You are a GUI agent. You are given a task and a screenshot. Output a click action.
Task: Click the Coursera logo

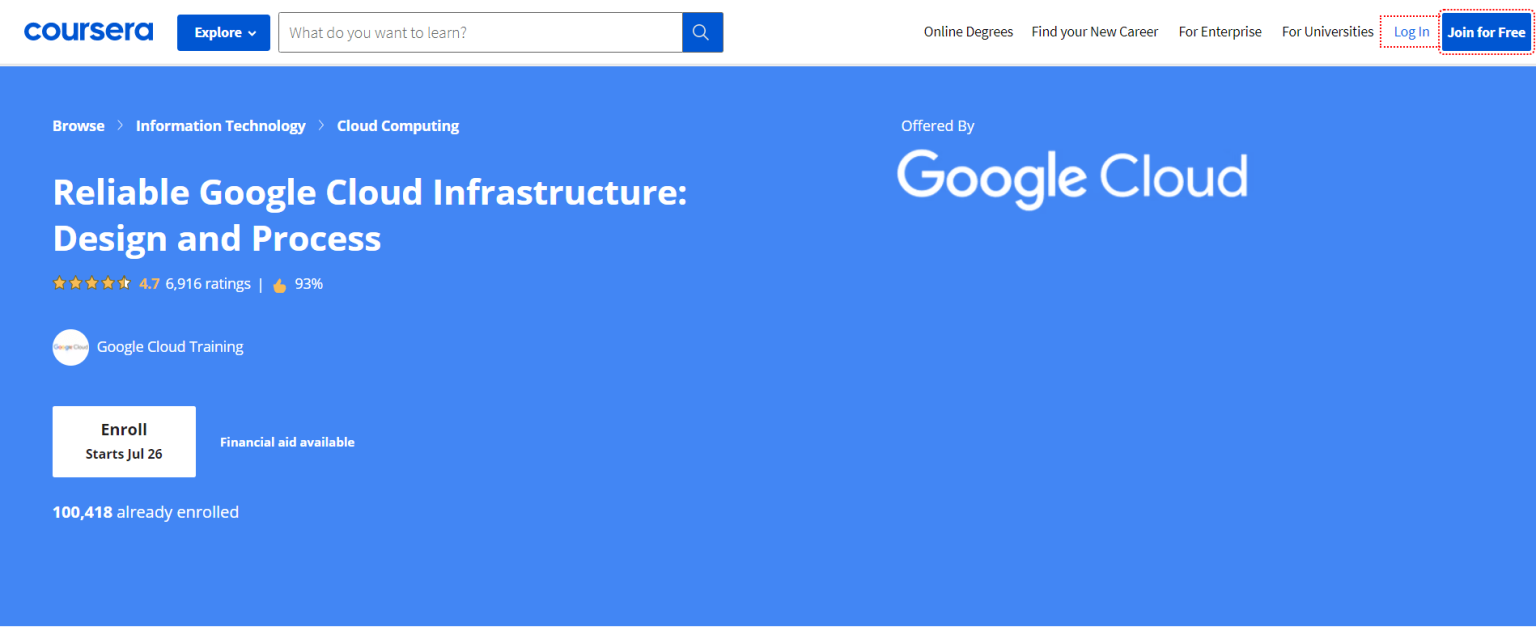tap(88, 32)
